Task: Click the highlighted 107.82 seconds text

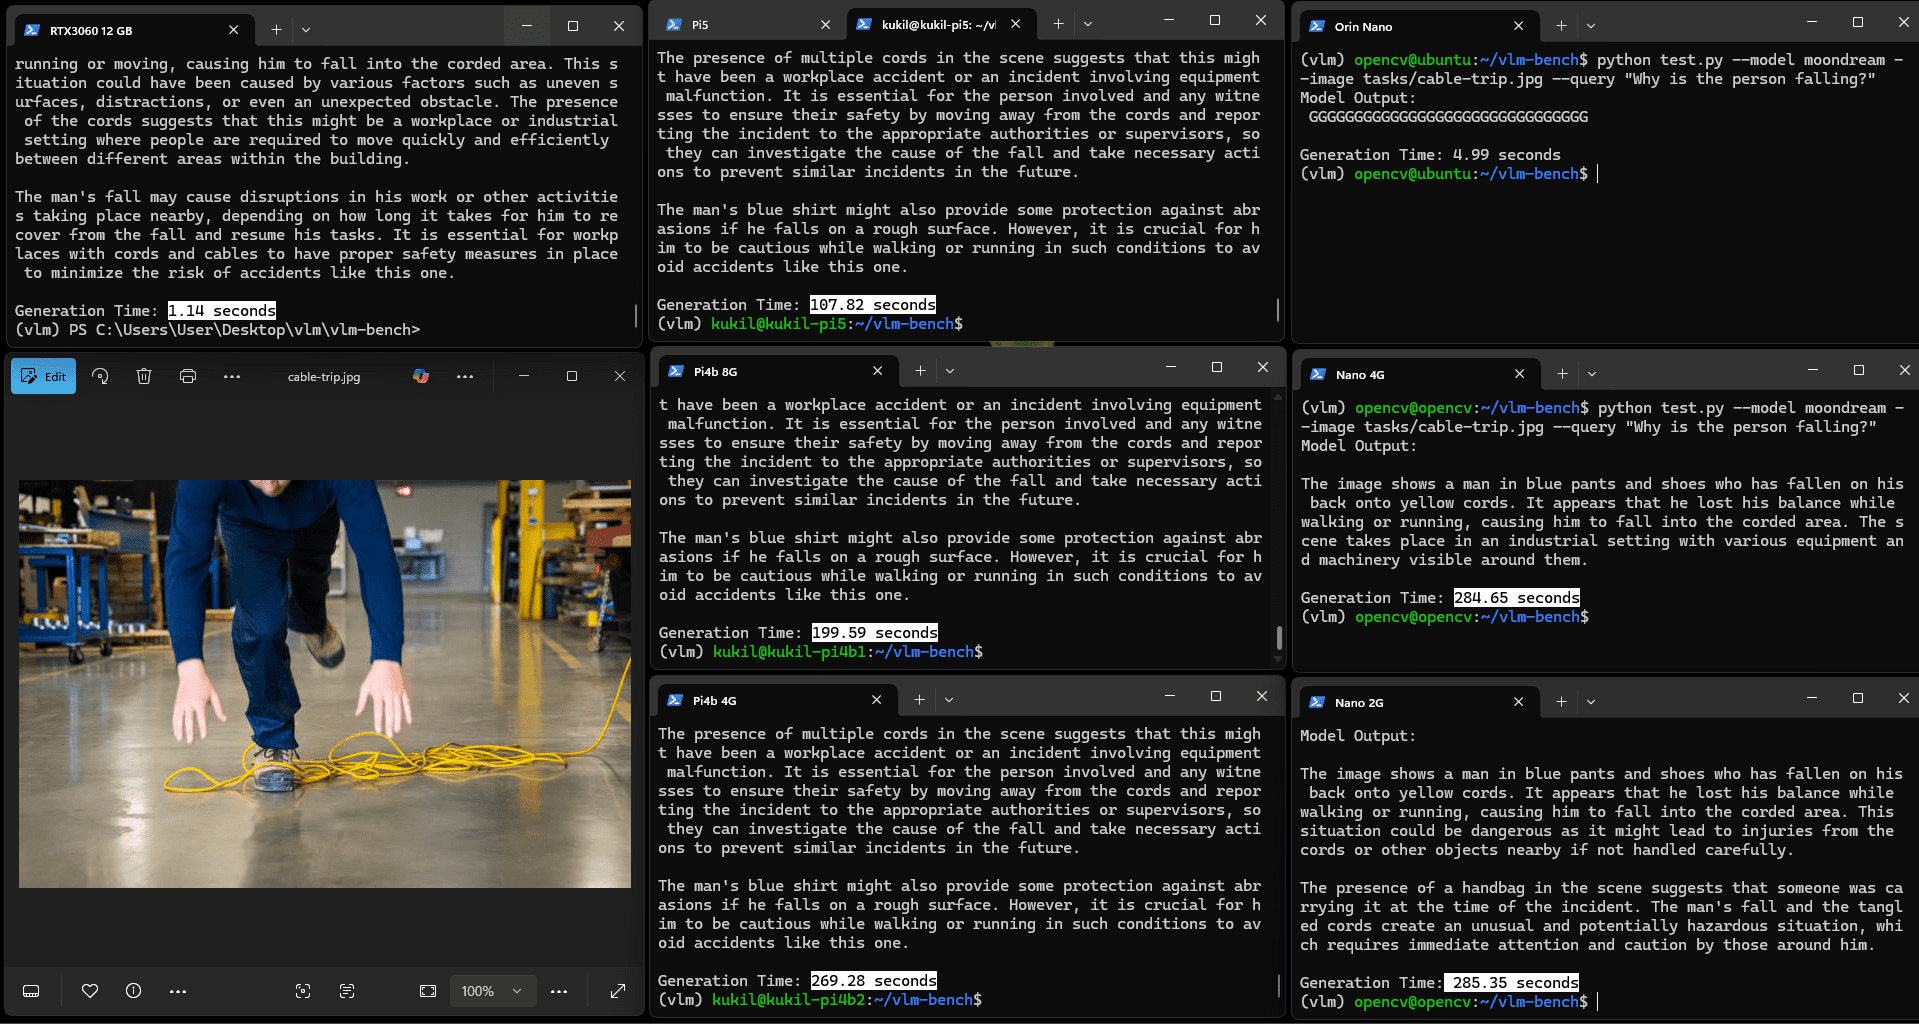Action: 873,305
